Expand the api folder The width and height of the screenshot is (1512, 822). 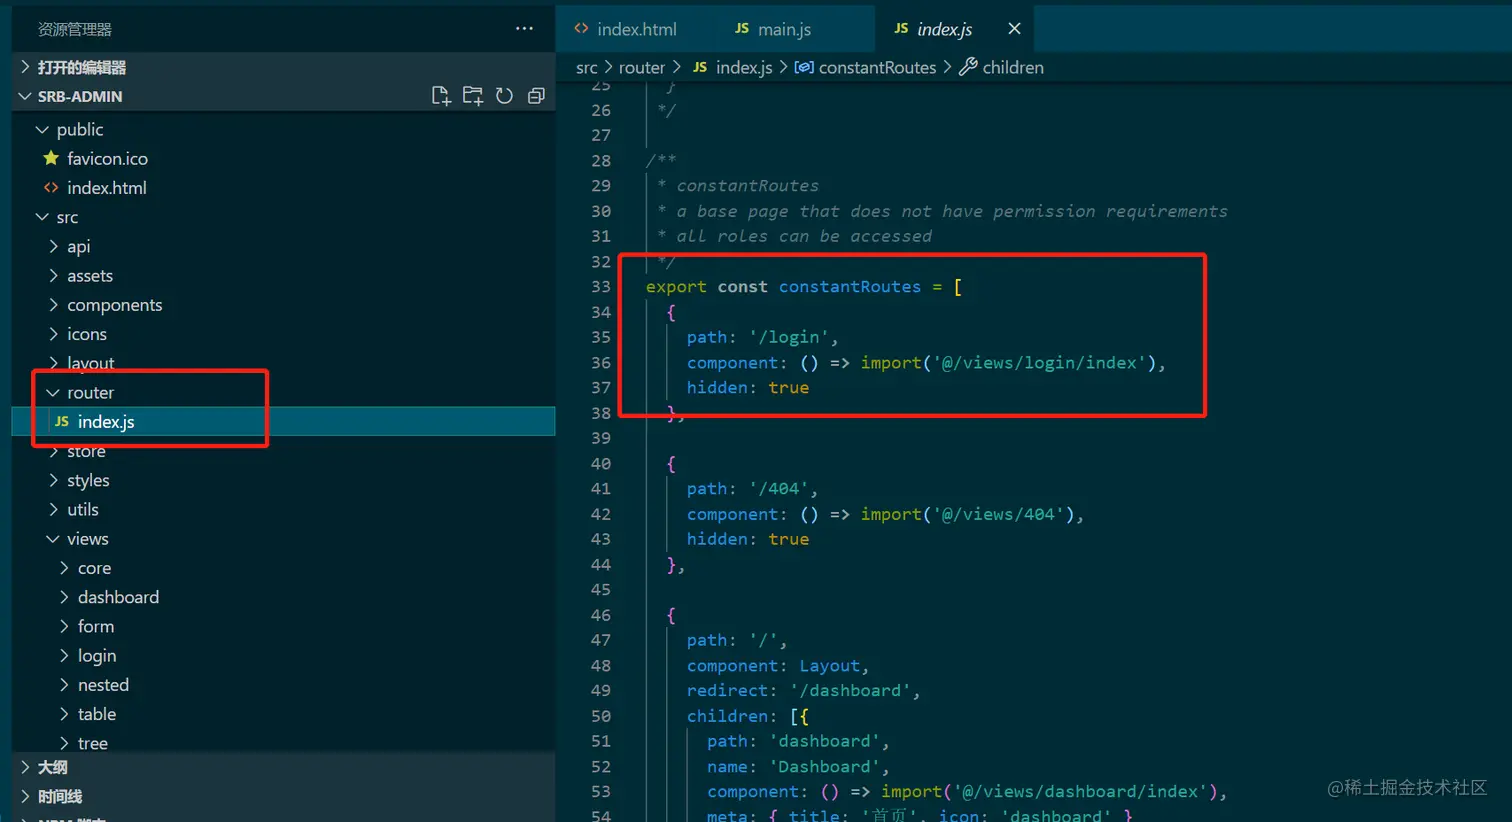[283, 246]
